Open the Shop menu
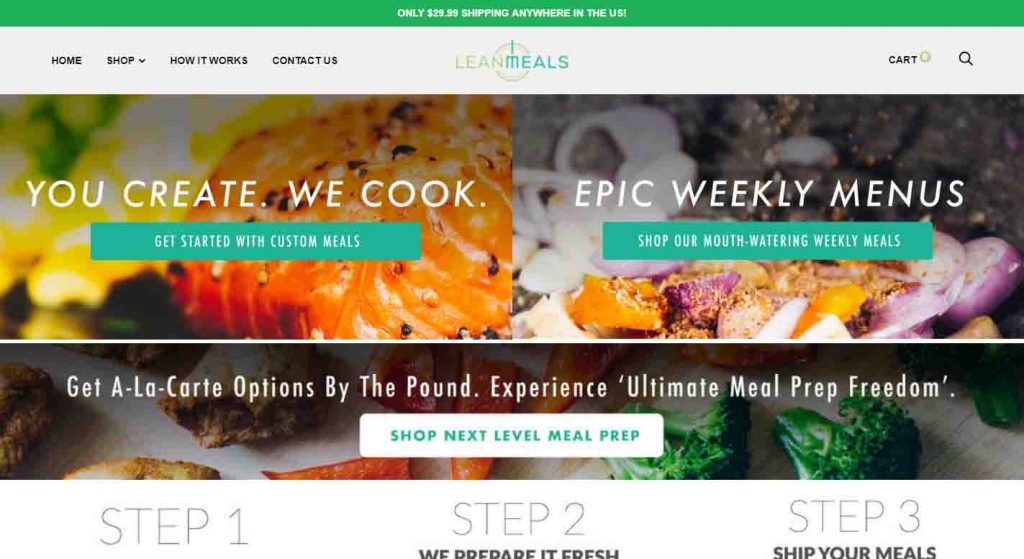 [121, 60]
